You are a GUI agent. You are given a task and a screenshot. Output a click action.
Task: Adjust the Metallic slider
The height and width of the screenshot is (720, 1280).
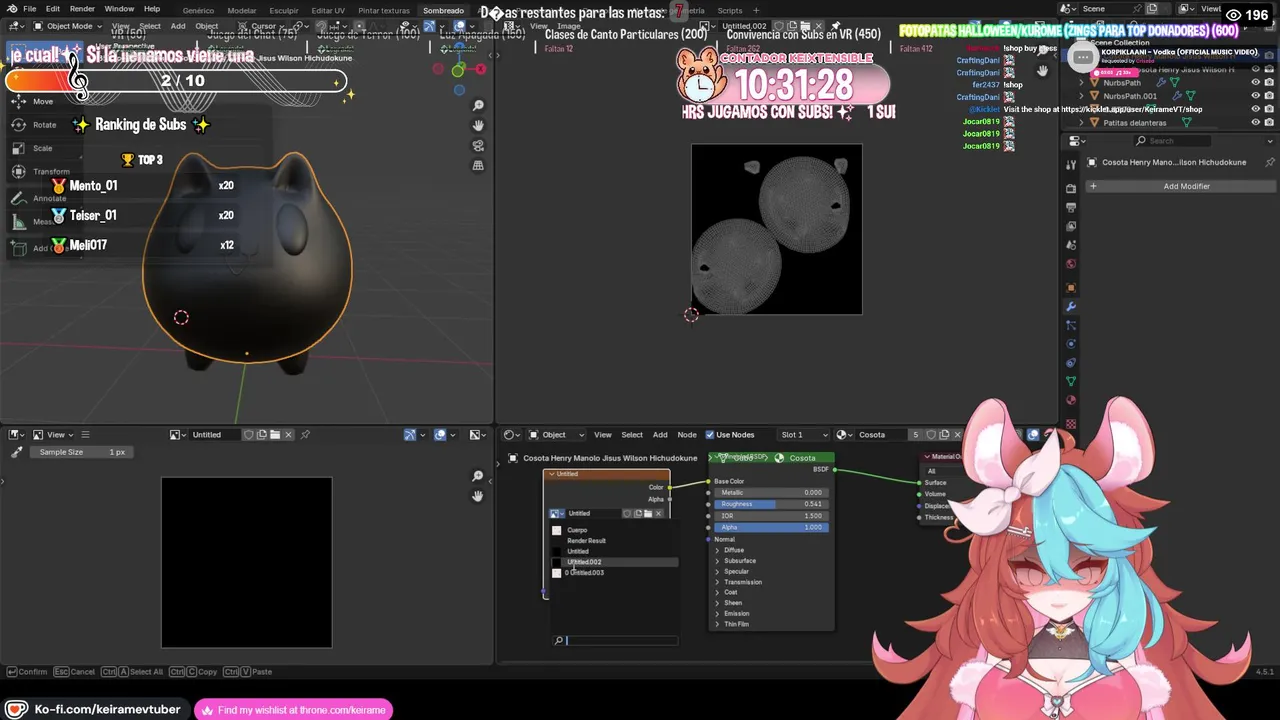770,493
